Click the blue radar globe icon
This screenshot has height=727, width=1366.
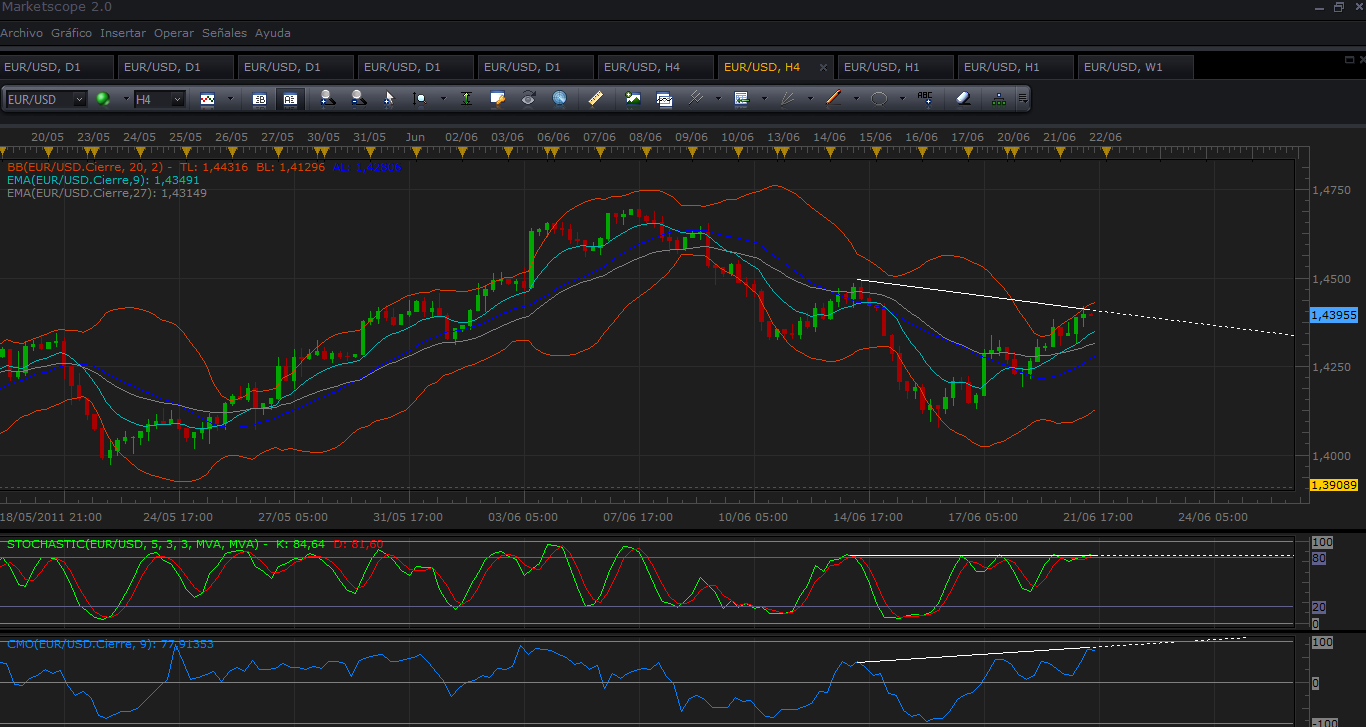pos(559,99)
